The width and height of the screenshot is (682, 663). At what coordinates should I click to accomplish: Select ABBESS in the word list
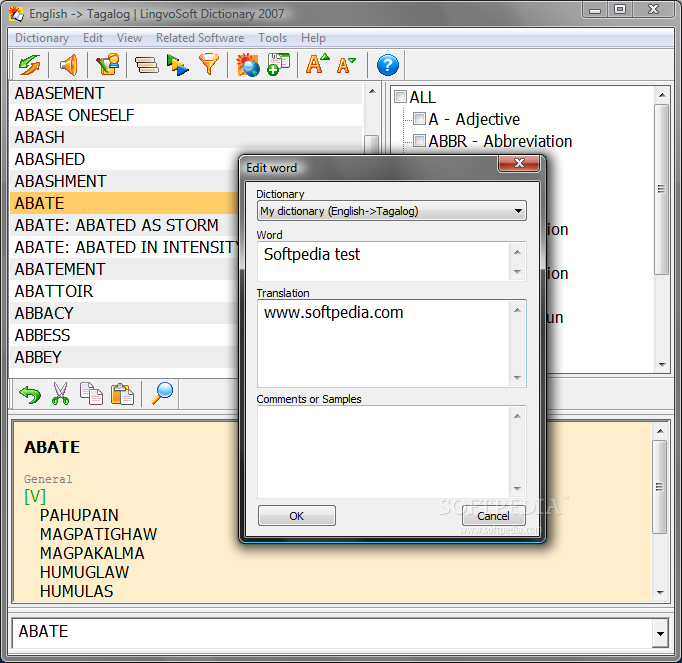[124, 335]
